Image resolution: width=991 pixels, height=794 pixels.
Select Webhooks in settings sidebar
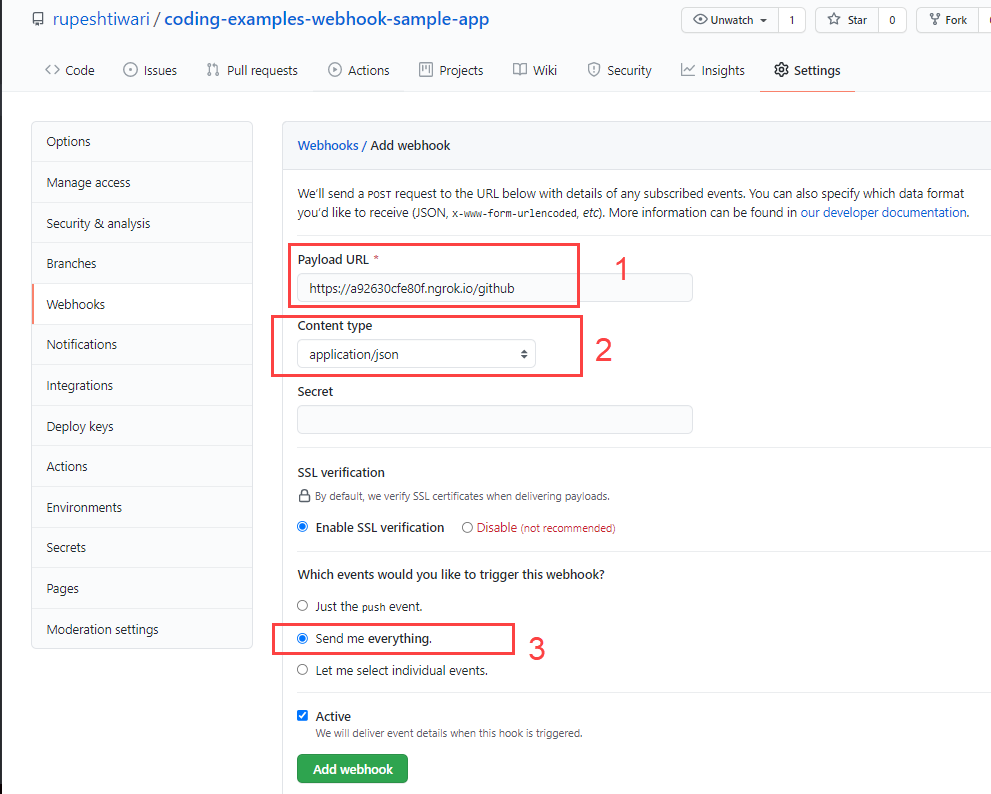pos(142,304)
